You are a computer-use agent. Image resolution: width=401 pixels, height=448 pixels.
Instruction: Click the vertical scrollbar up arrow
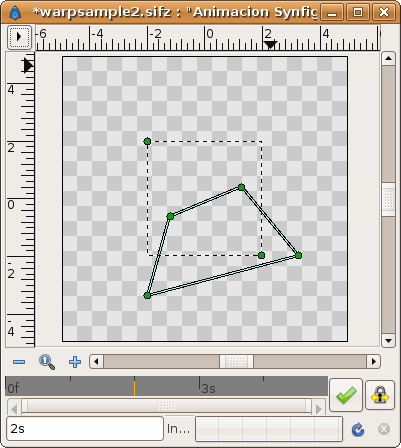388,59
